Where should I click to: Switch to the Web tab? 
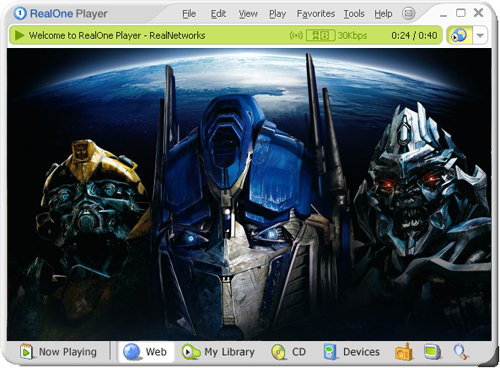pos(145,352)
